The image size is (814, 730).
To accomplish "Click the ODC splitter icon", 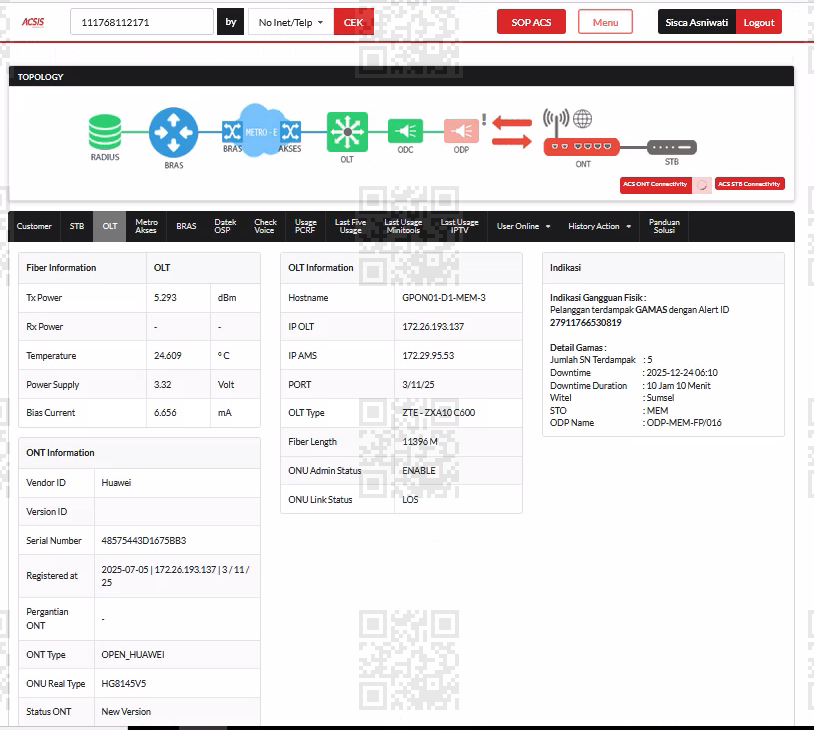I will tap(405, 131).
